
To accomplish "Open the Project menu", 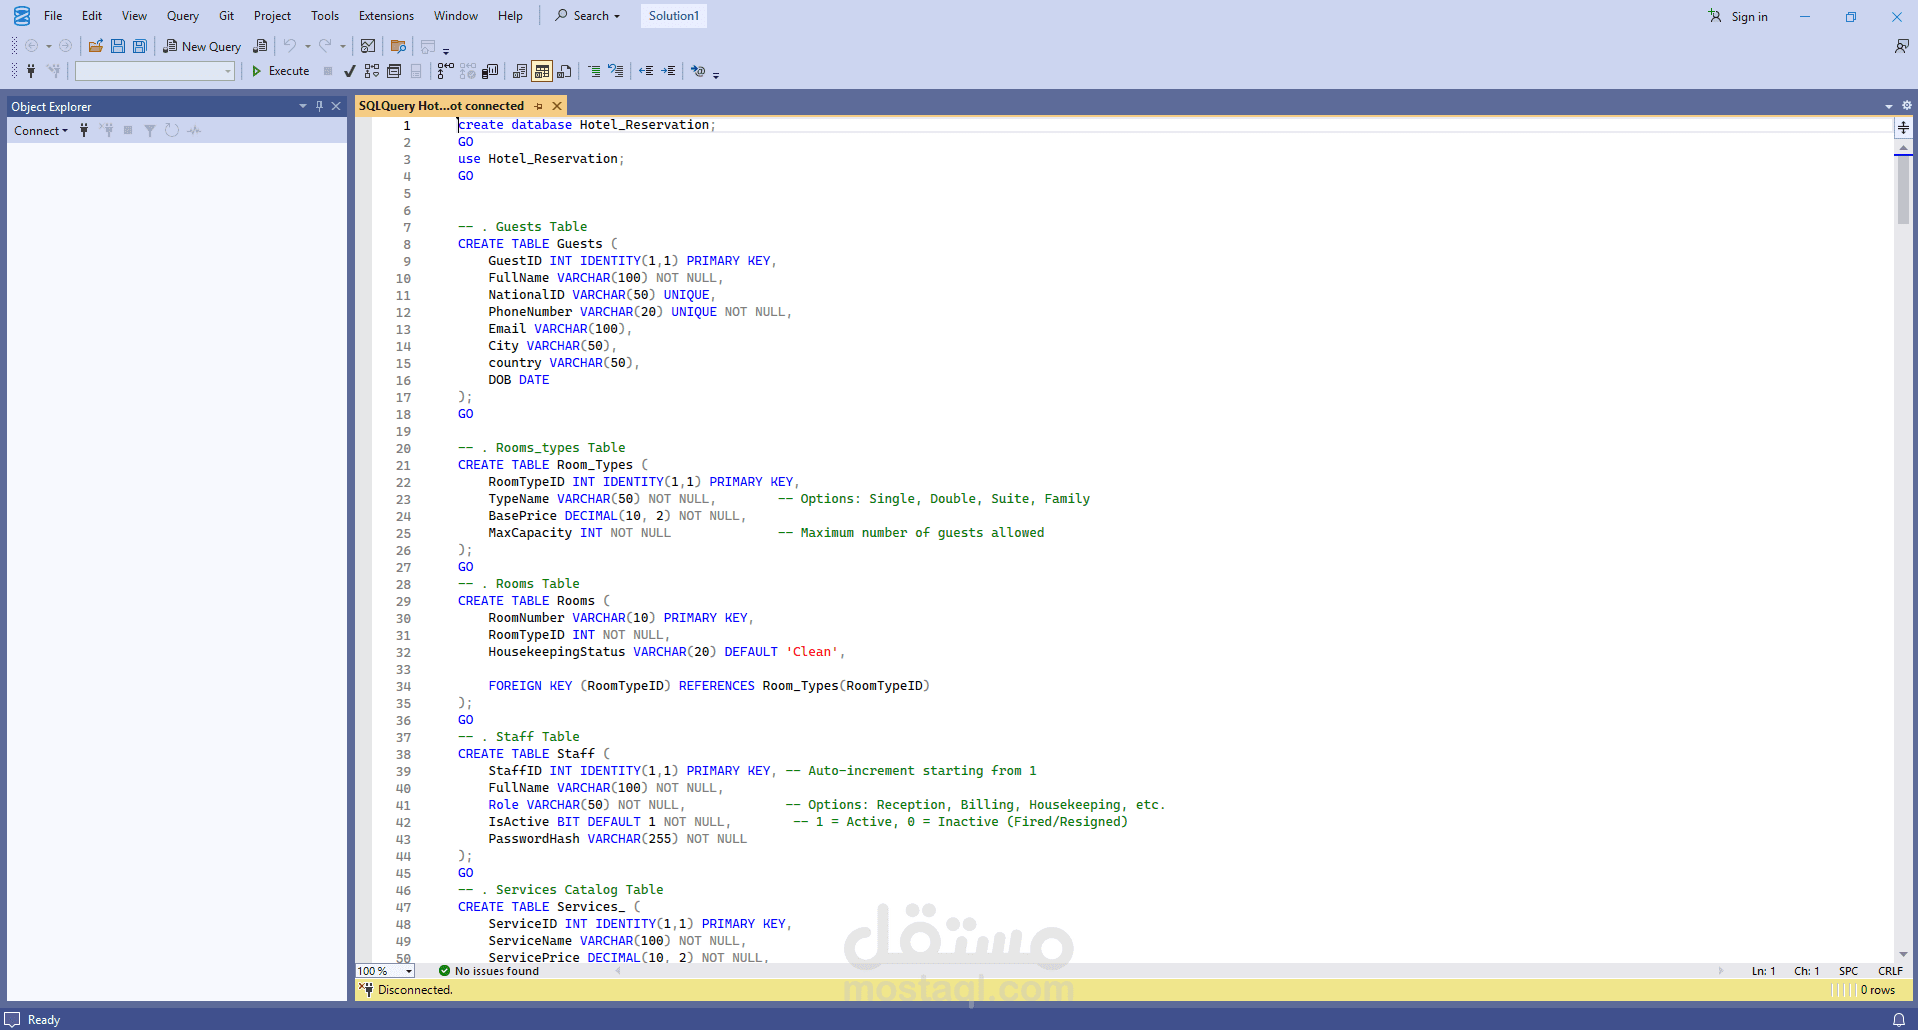I will pyautogui.click(x=272, y=16).
